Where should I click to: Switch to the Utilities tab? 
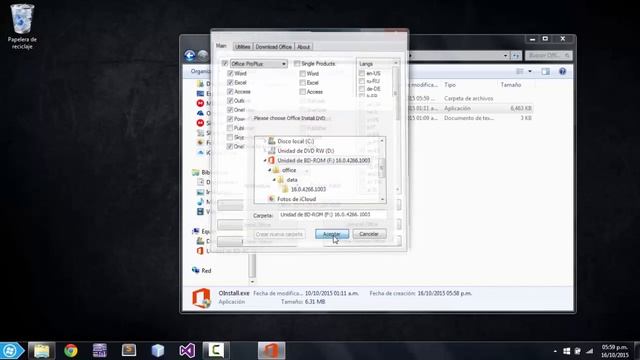[242, 47]
